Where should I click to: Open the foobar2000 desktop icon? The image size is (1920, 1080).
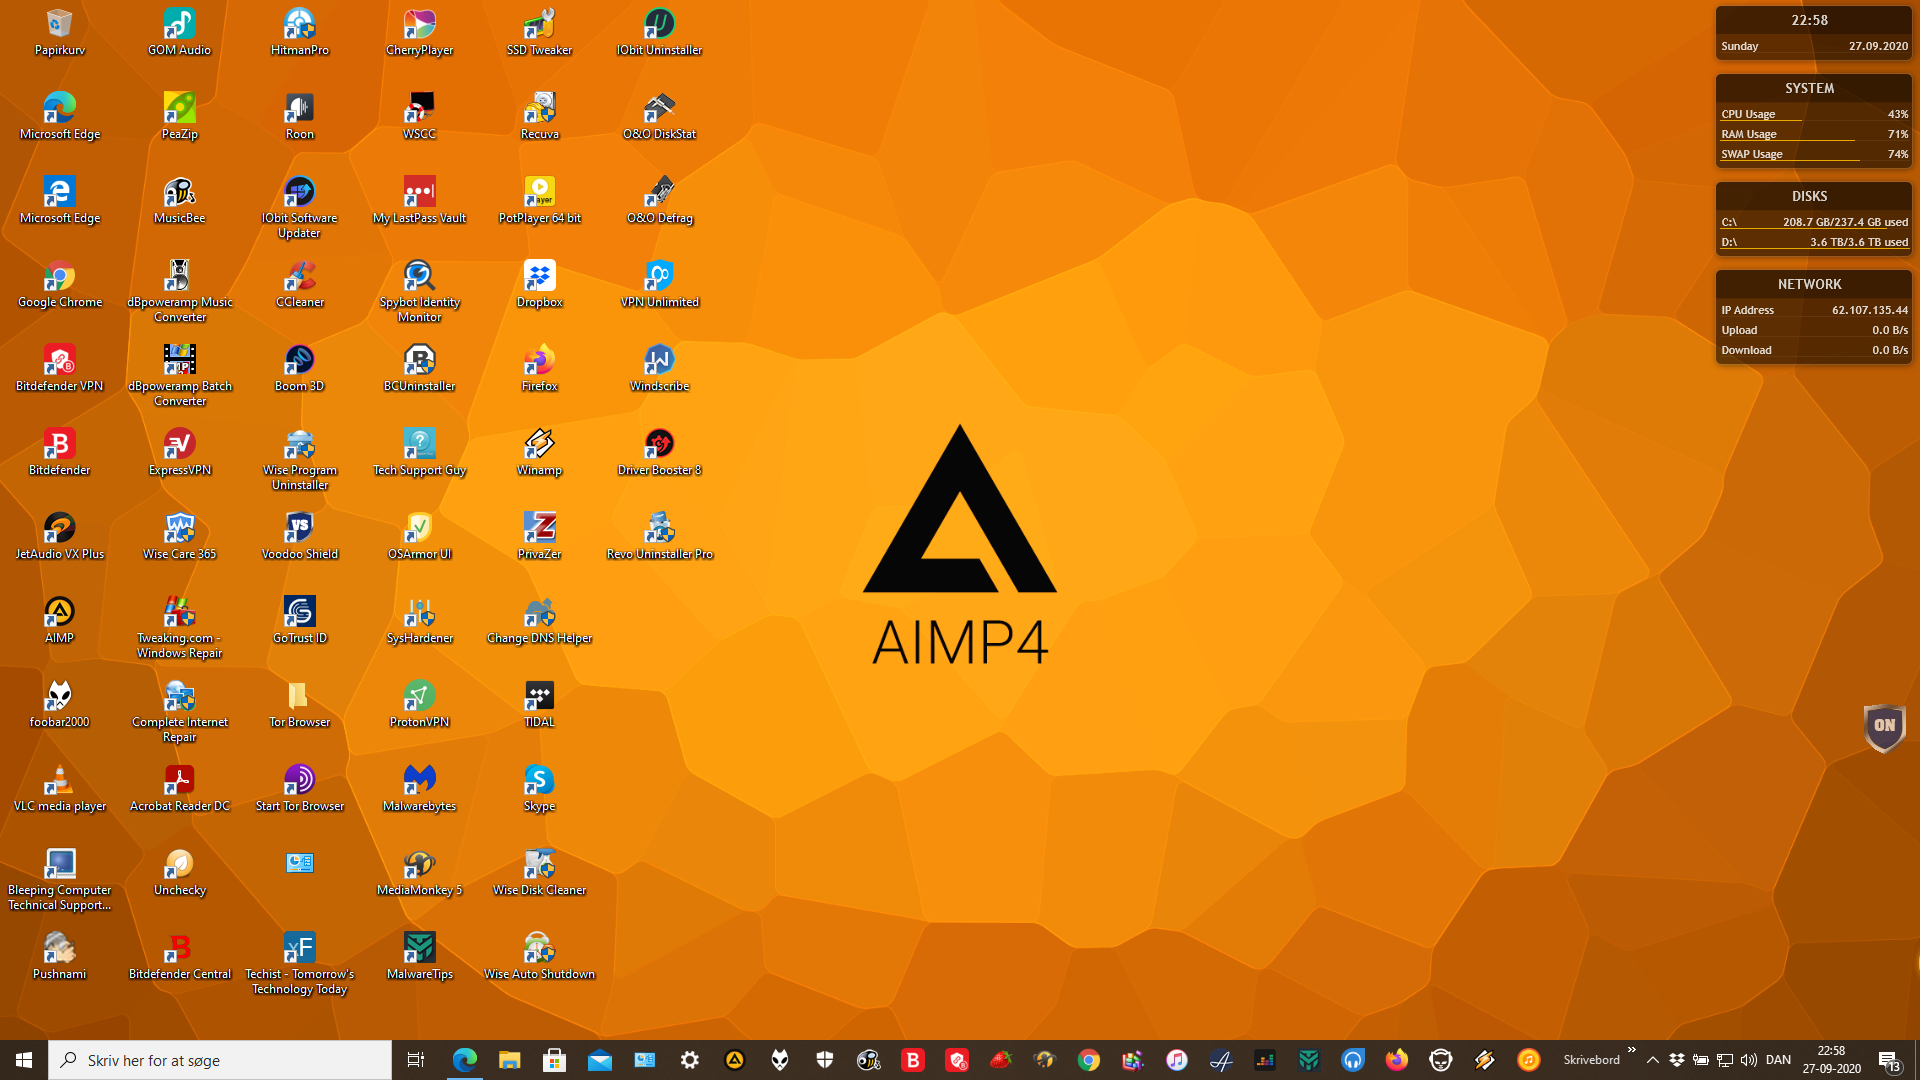(59, 696)
